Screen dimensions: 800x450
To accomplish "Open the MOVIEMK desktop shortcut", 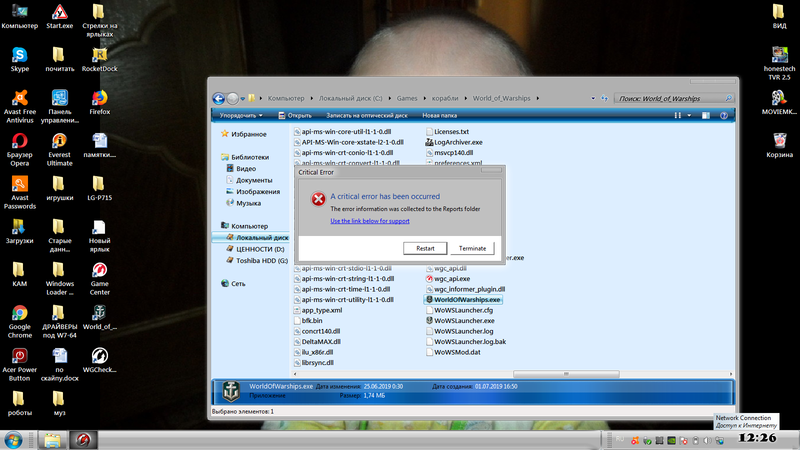I will click(779, 102).
